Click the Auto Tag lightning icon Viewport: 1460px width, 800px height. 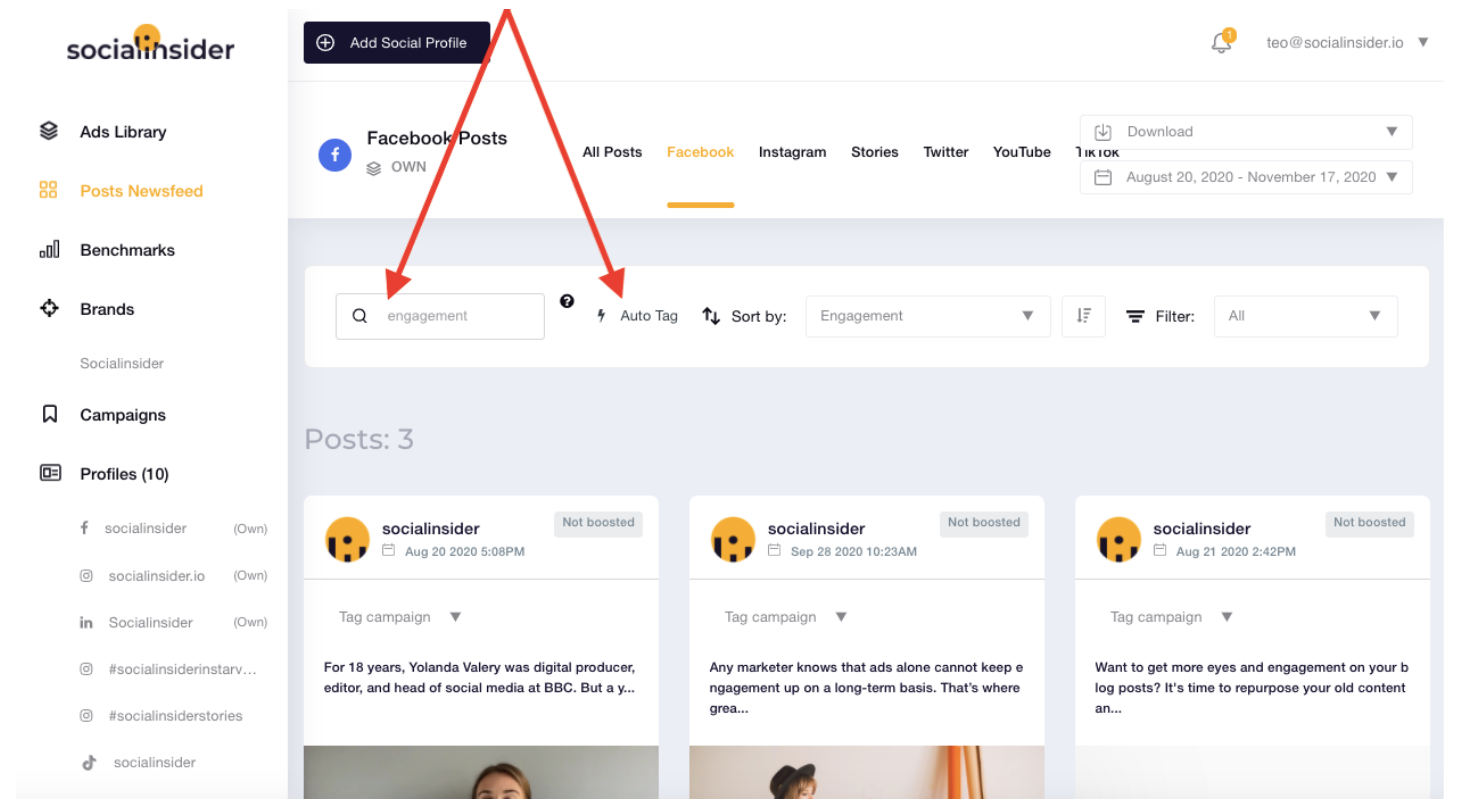point(601,316)
